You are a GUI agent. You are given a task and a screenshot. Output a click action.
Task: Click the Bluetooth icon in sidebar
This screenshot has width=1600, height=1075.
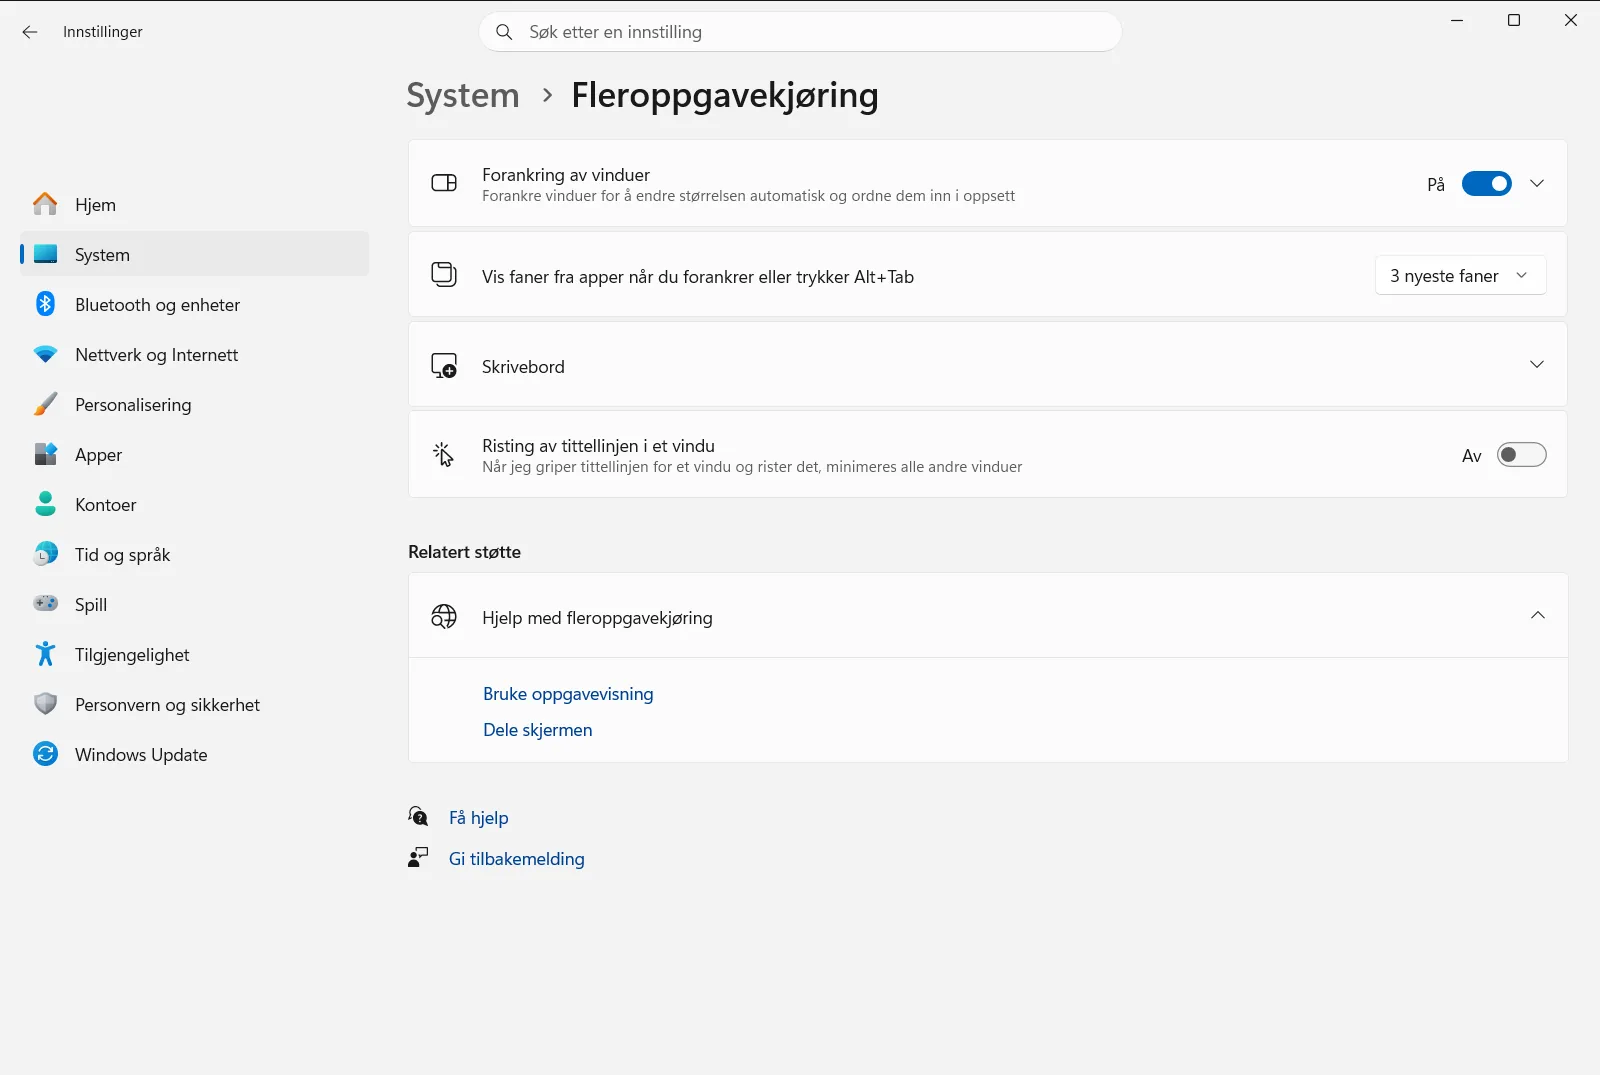(x=45, y=304)
